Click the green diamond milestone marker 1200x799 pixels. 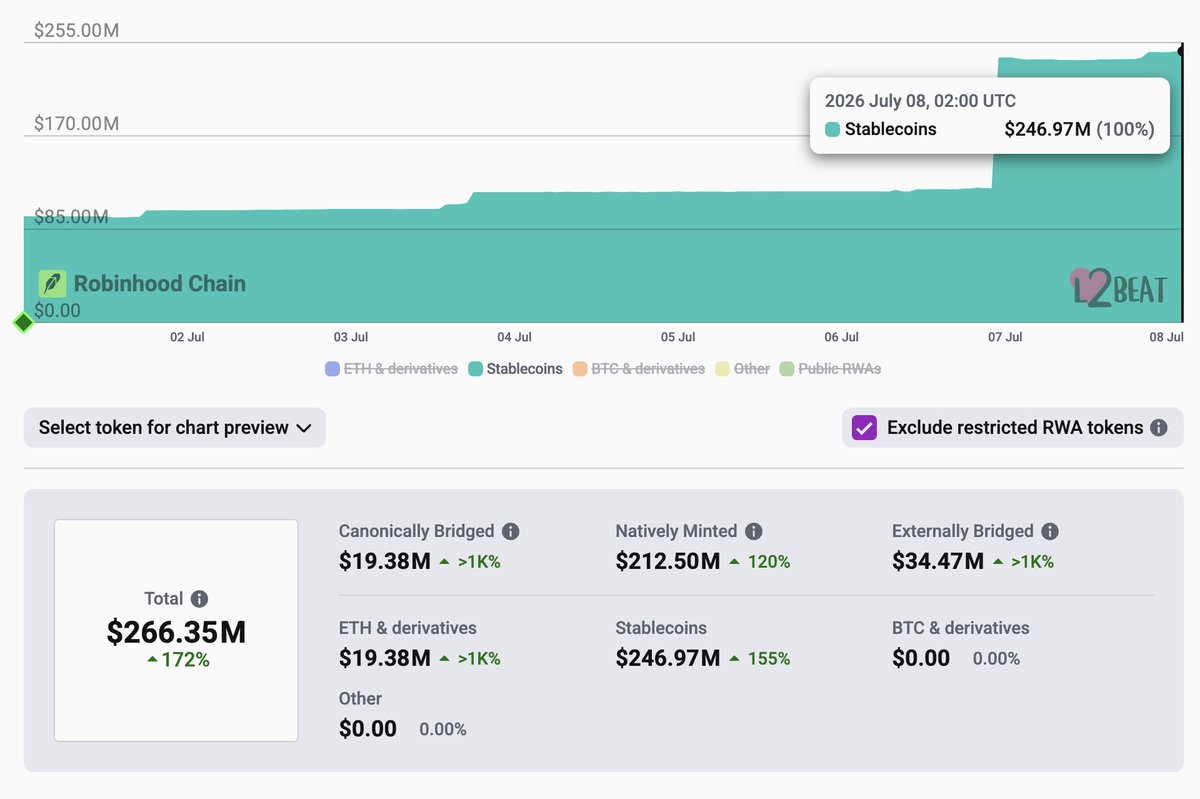pos(23,323)
